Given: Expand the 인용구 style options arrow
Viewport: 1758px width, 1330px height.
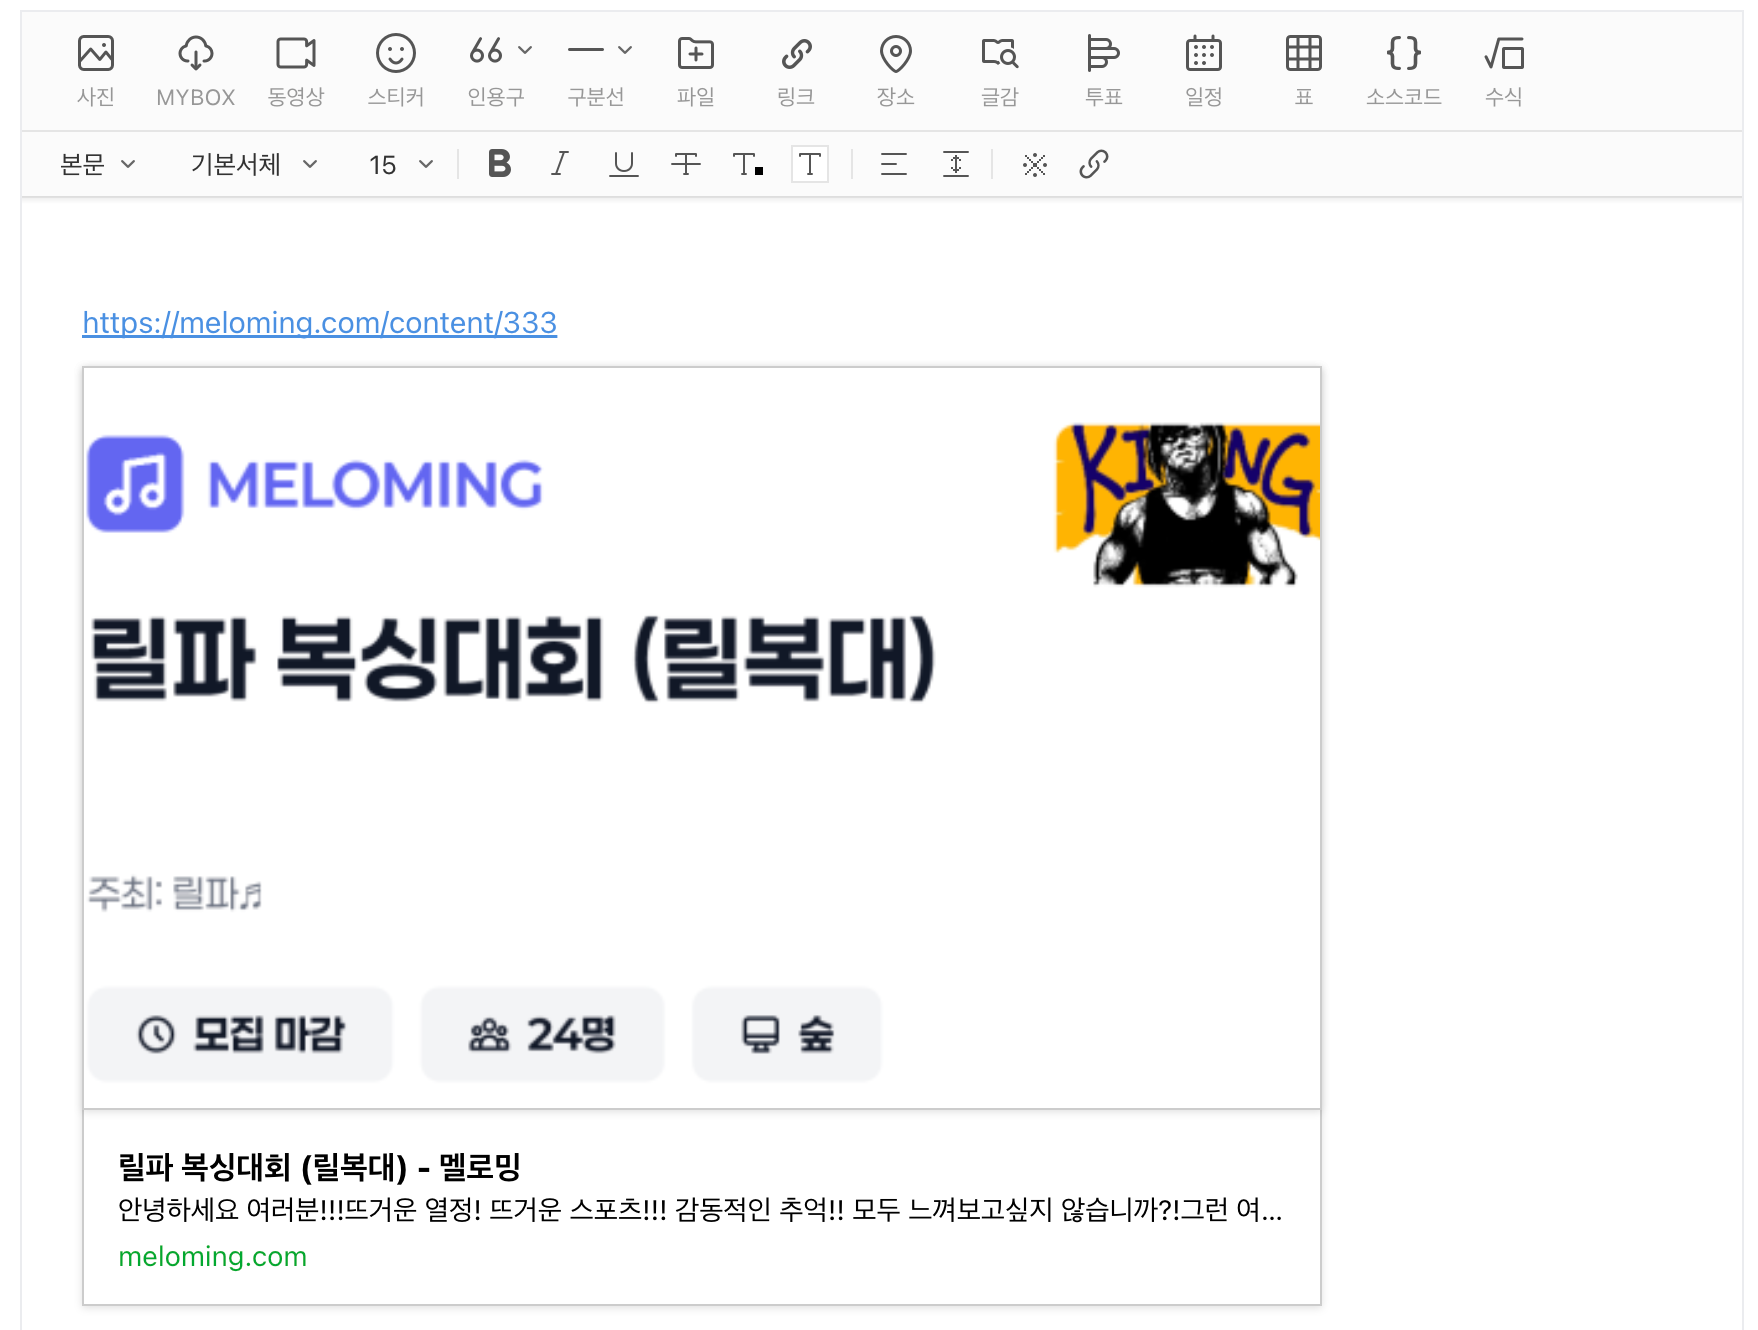Looking at the screenshot, I should pyautogui.click(x=525, y=50).
